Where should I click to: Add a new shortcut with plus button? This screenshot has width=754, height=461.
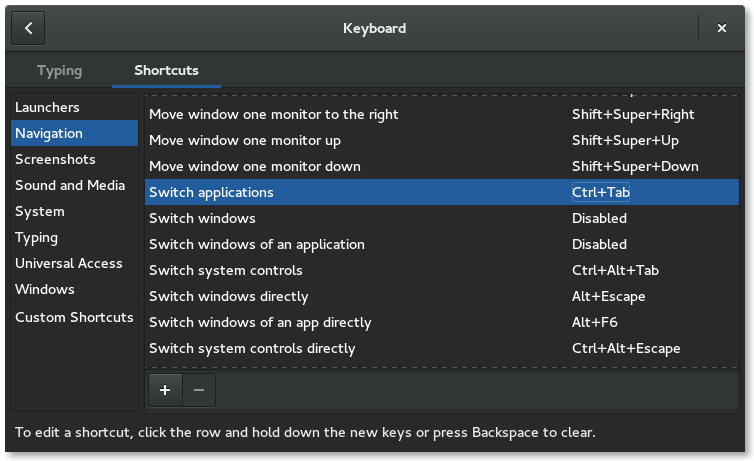[164, 390]
